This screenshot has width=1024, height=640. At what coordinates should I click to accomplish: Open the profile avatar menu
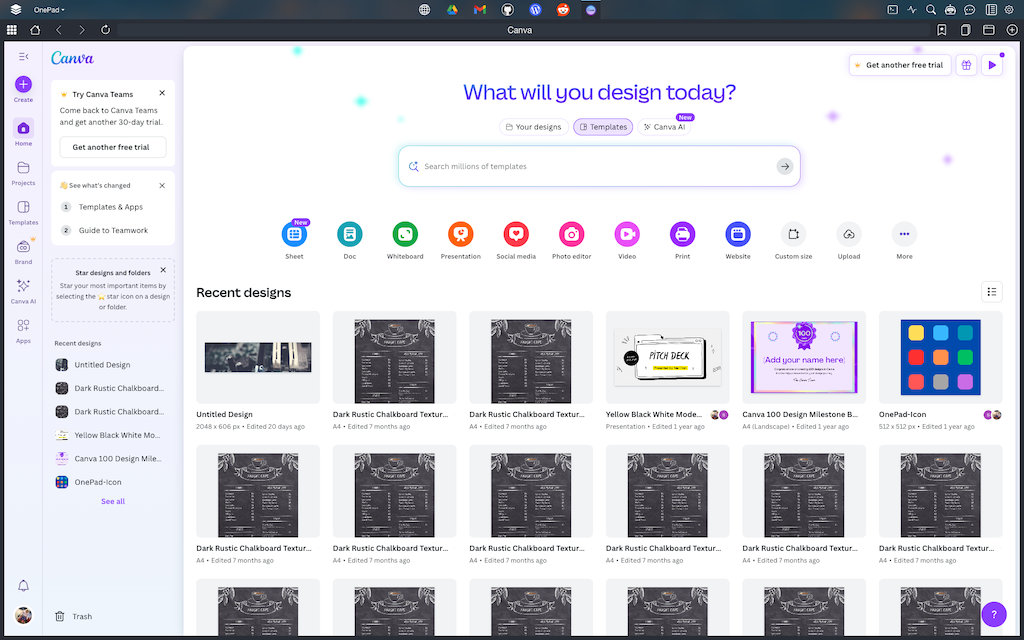(x=23, y=615)
